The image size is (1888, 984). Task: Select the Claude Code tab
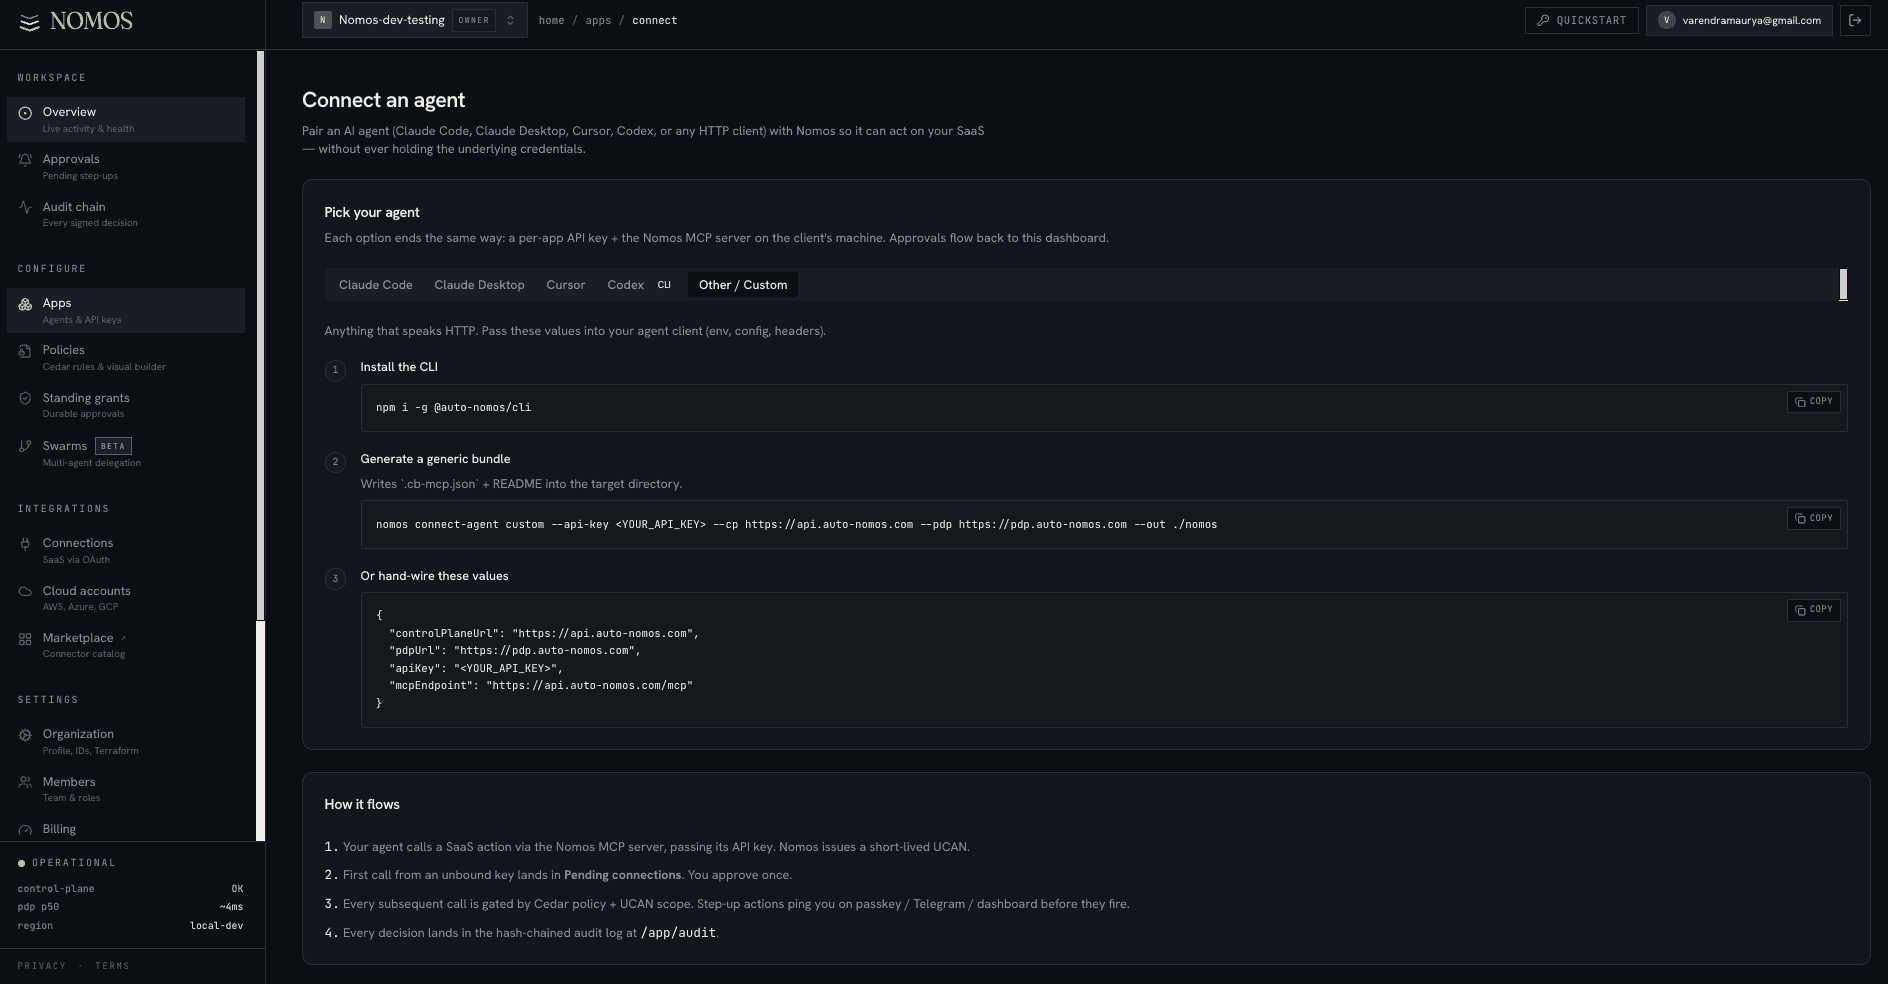(376, 285)
